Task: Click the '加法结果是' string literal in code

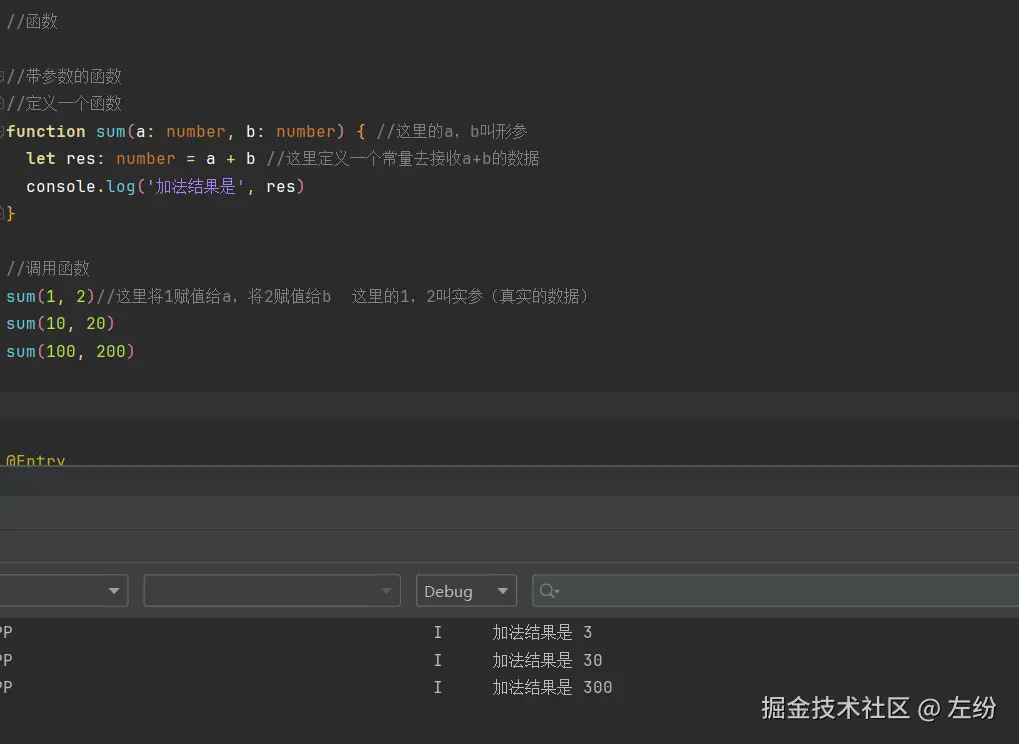Action: (196, 186)
